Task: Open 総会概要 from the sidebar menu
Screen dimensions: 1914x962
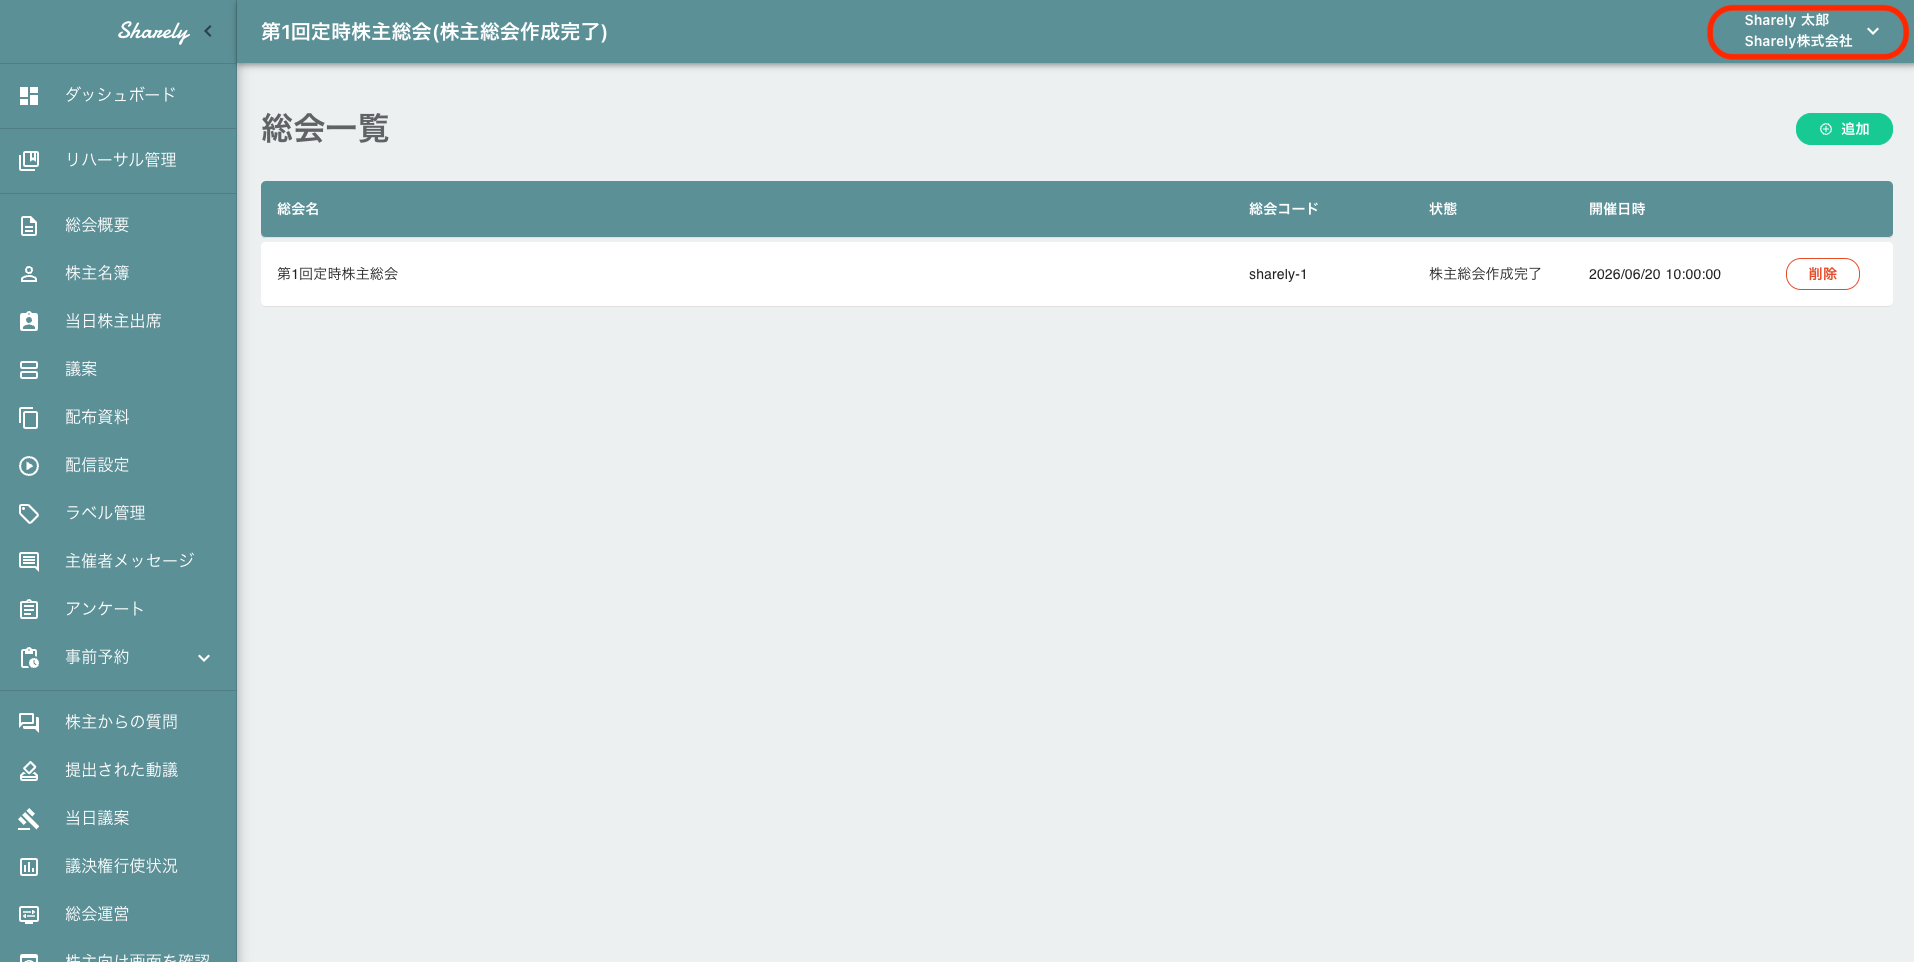Action: pyautogui.click(x=96, y=224)
